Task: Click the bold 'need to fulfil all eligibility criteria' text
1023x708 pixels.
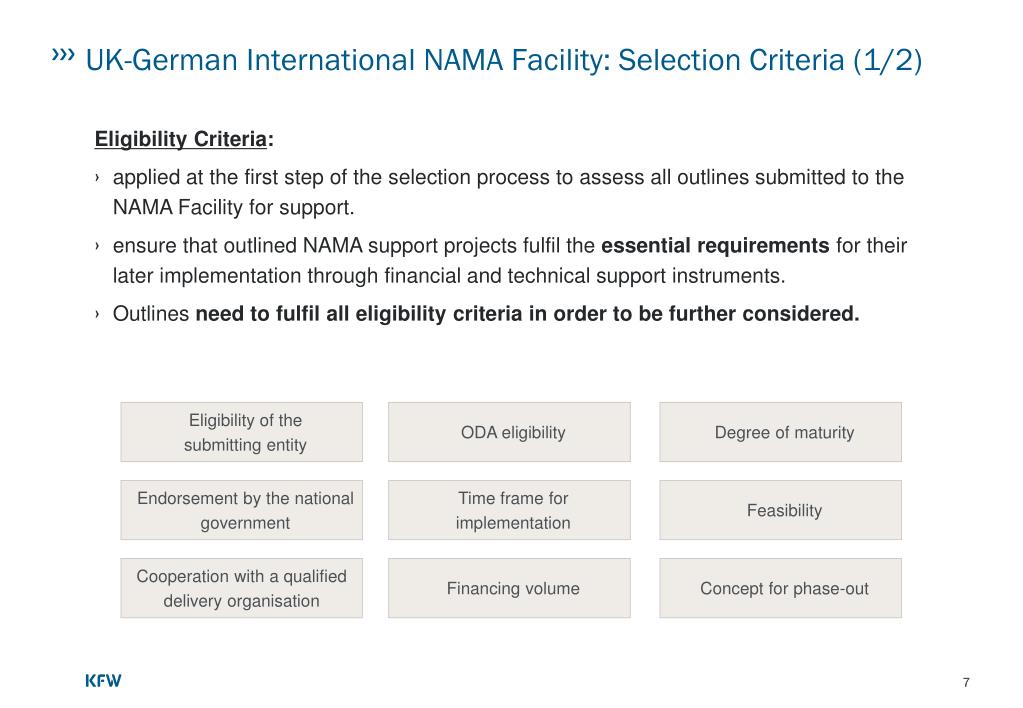Action: pos(359,314)
